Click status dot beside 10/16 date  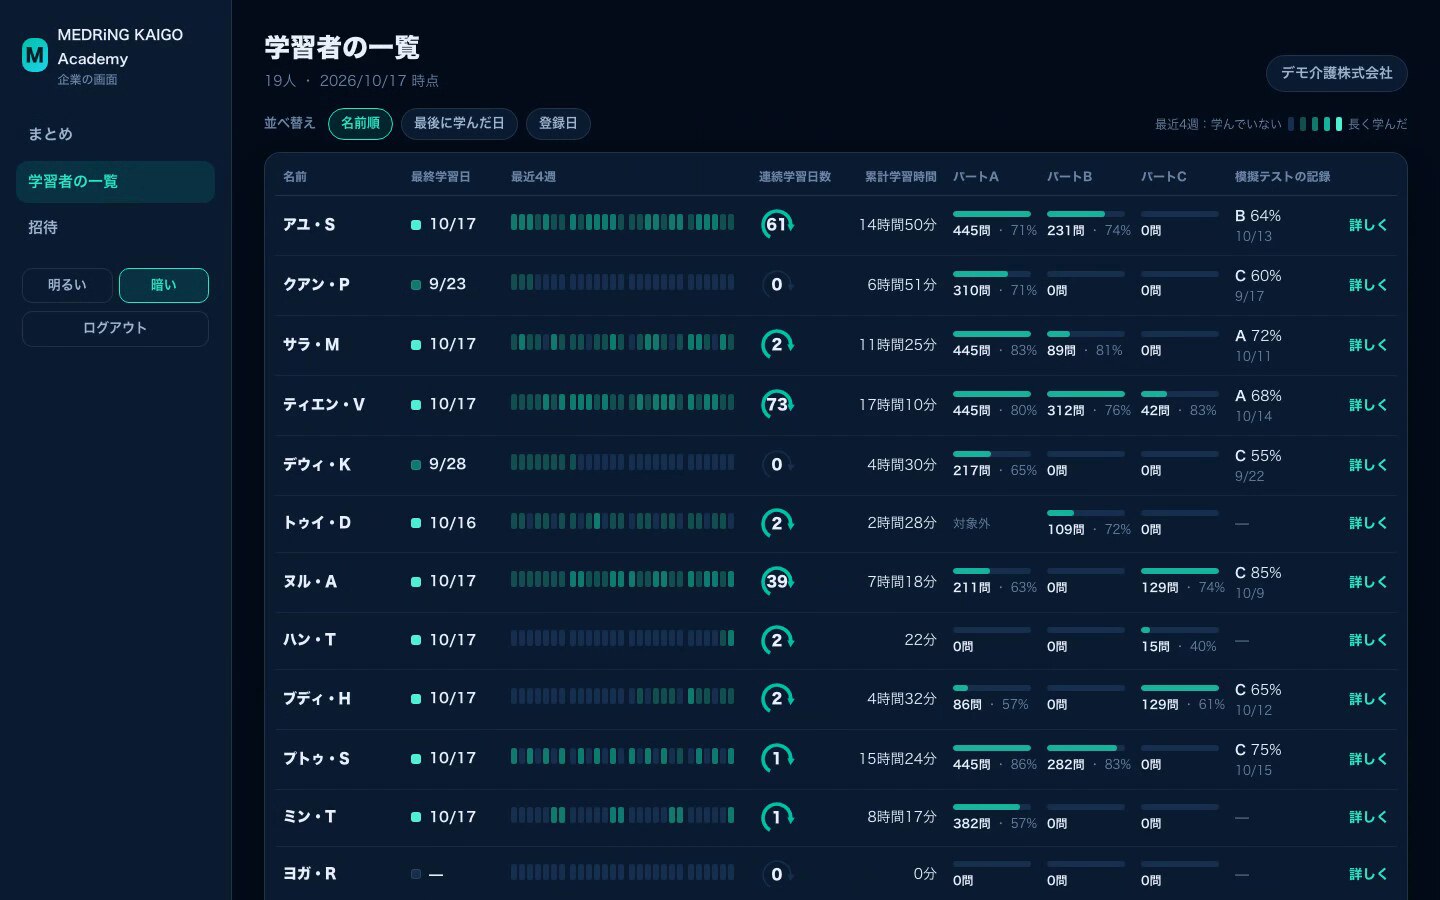click(416, 523)
